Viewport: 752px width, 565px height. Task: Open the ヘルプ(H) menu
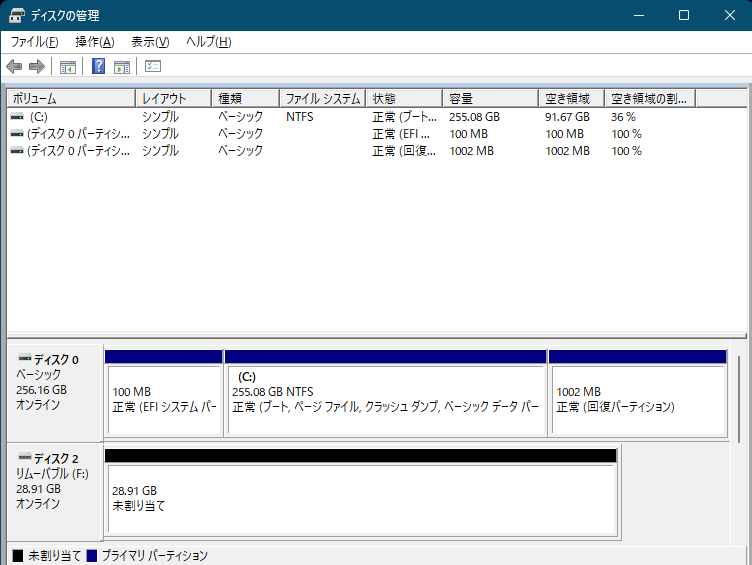click(209, 42)
